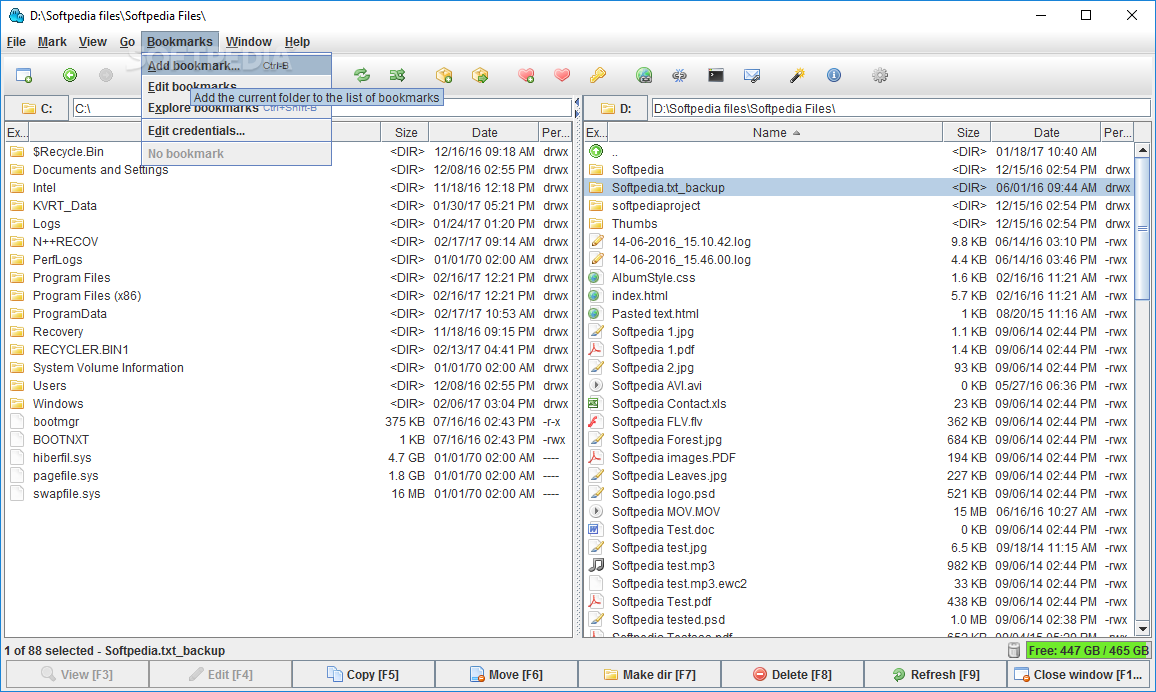Image resolution: width=1156 pixels, height=692 pixels.
Task: Open the Help menu
Action: click(297, 42)
